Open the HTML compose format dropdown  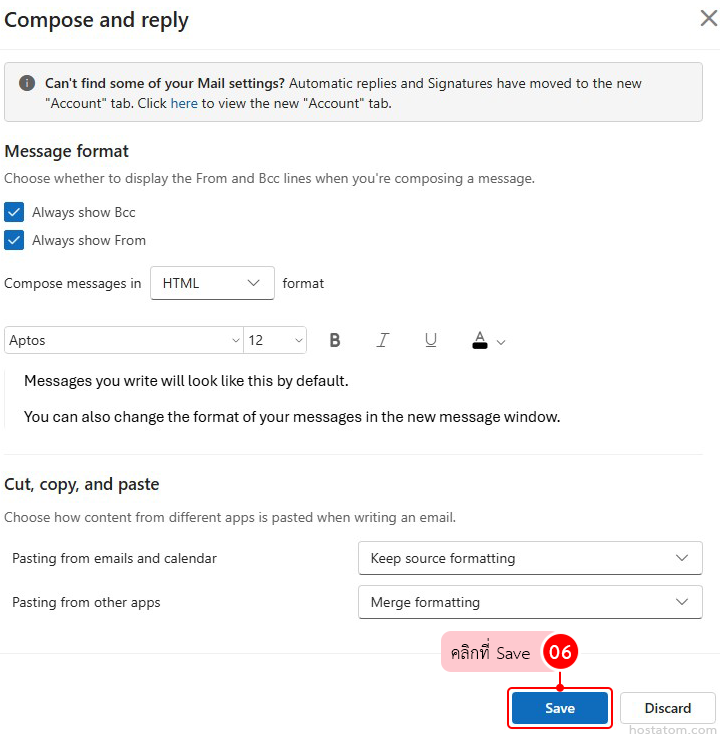(212, 283)
